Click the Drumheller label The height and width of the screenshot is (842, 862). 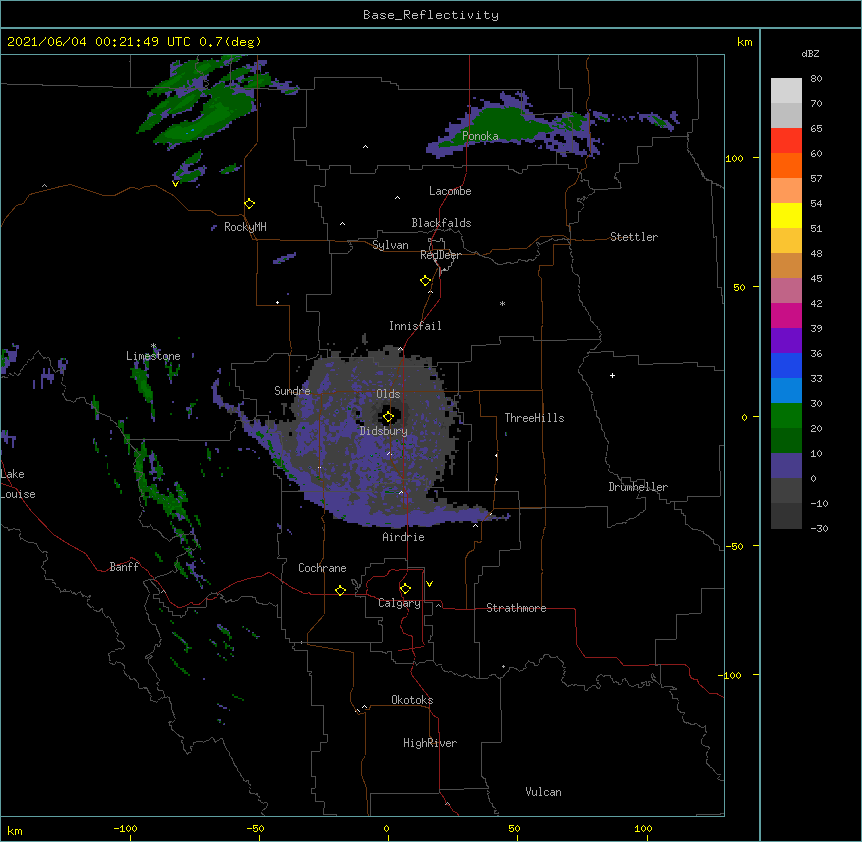638,487
